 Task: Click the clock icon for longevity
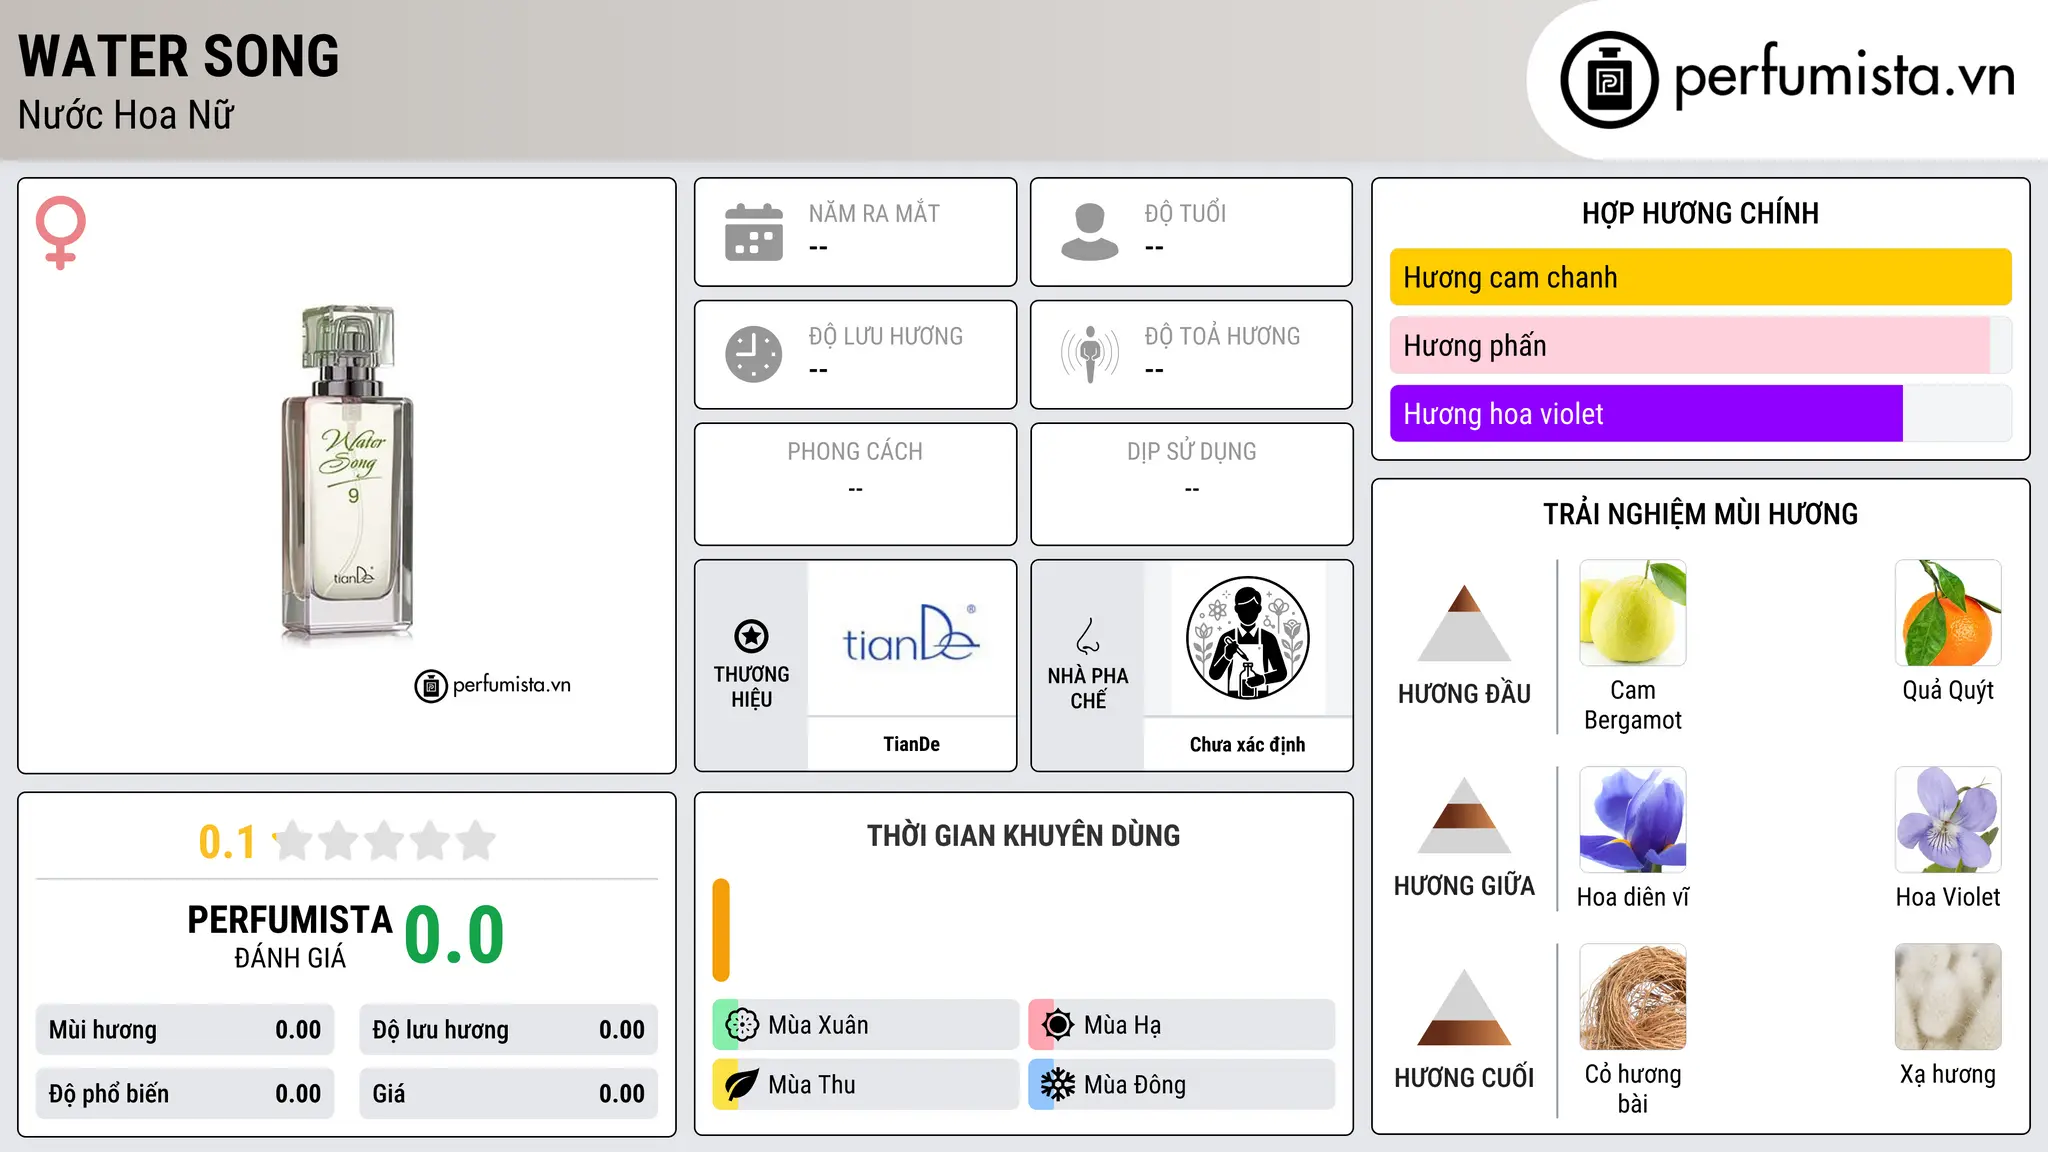[754, 354]
